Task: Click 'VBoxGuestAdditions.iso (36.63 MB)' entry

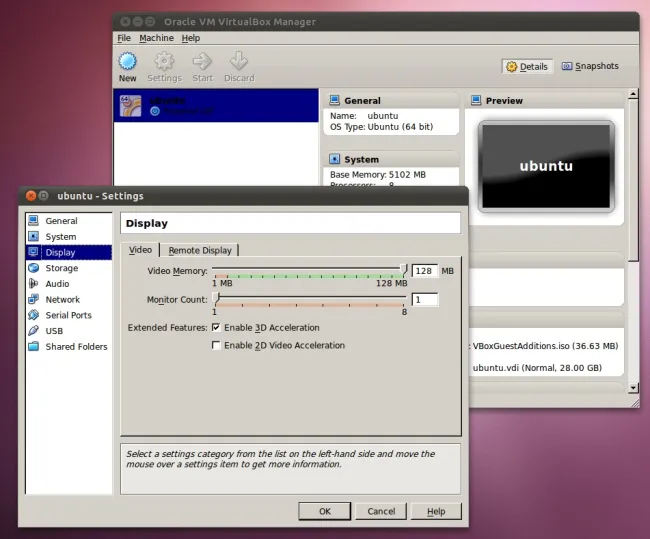Action: click(x=545, y=346)
